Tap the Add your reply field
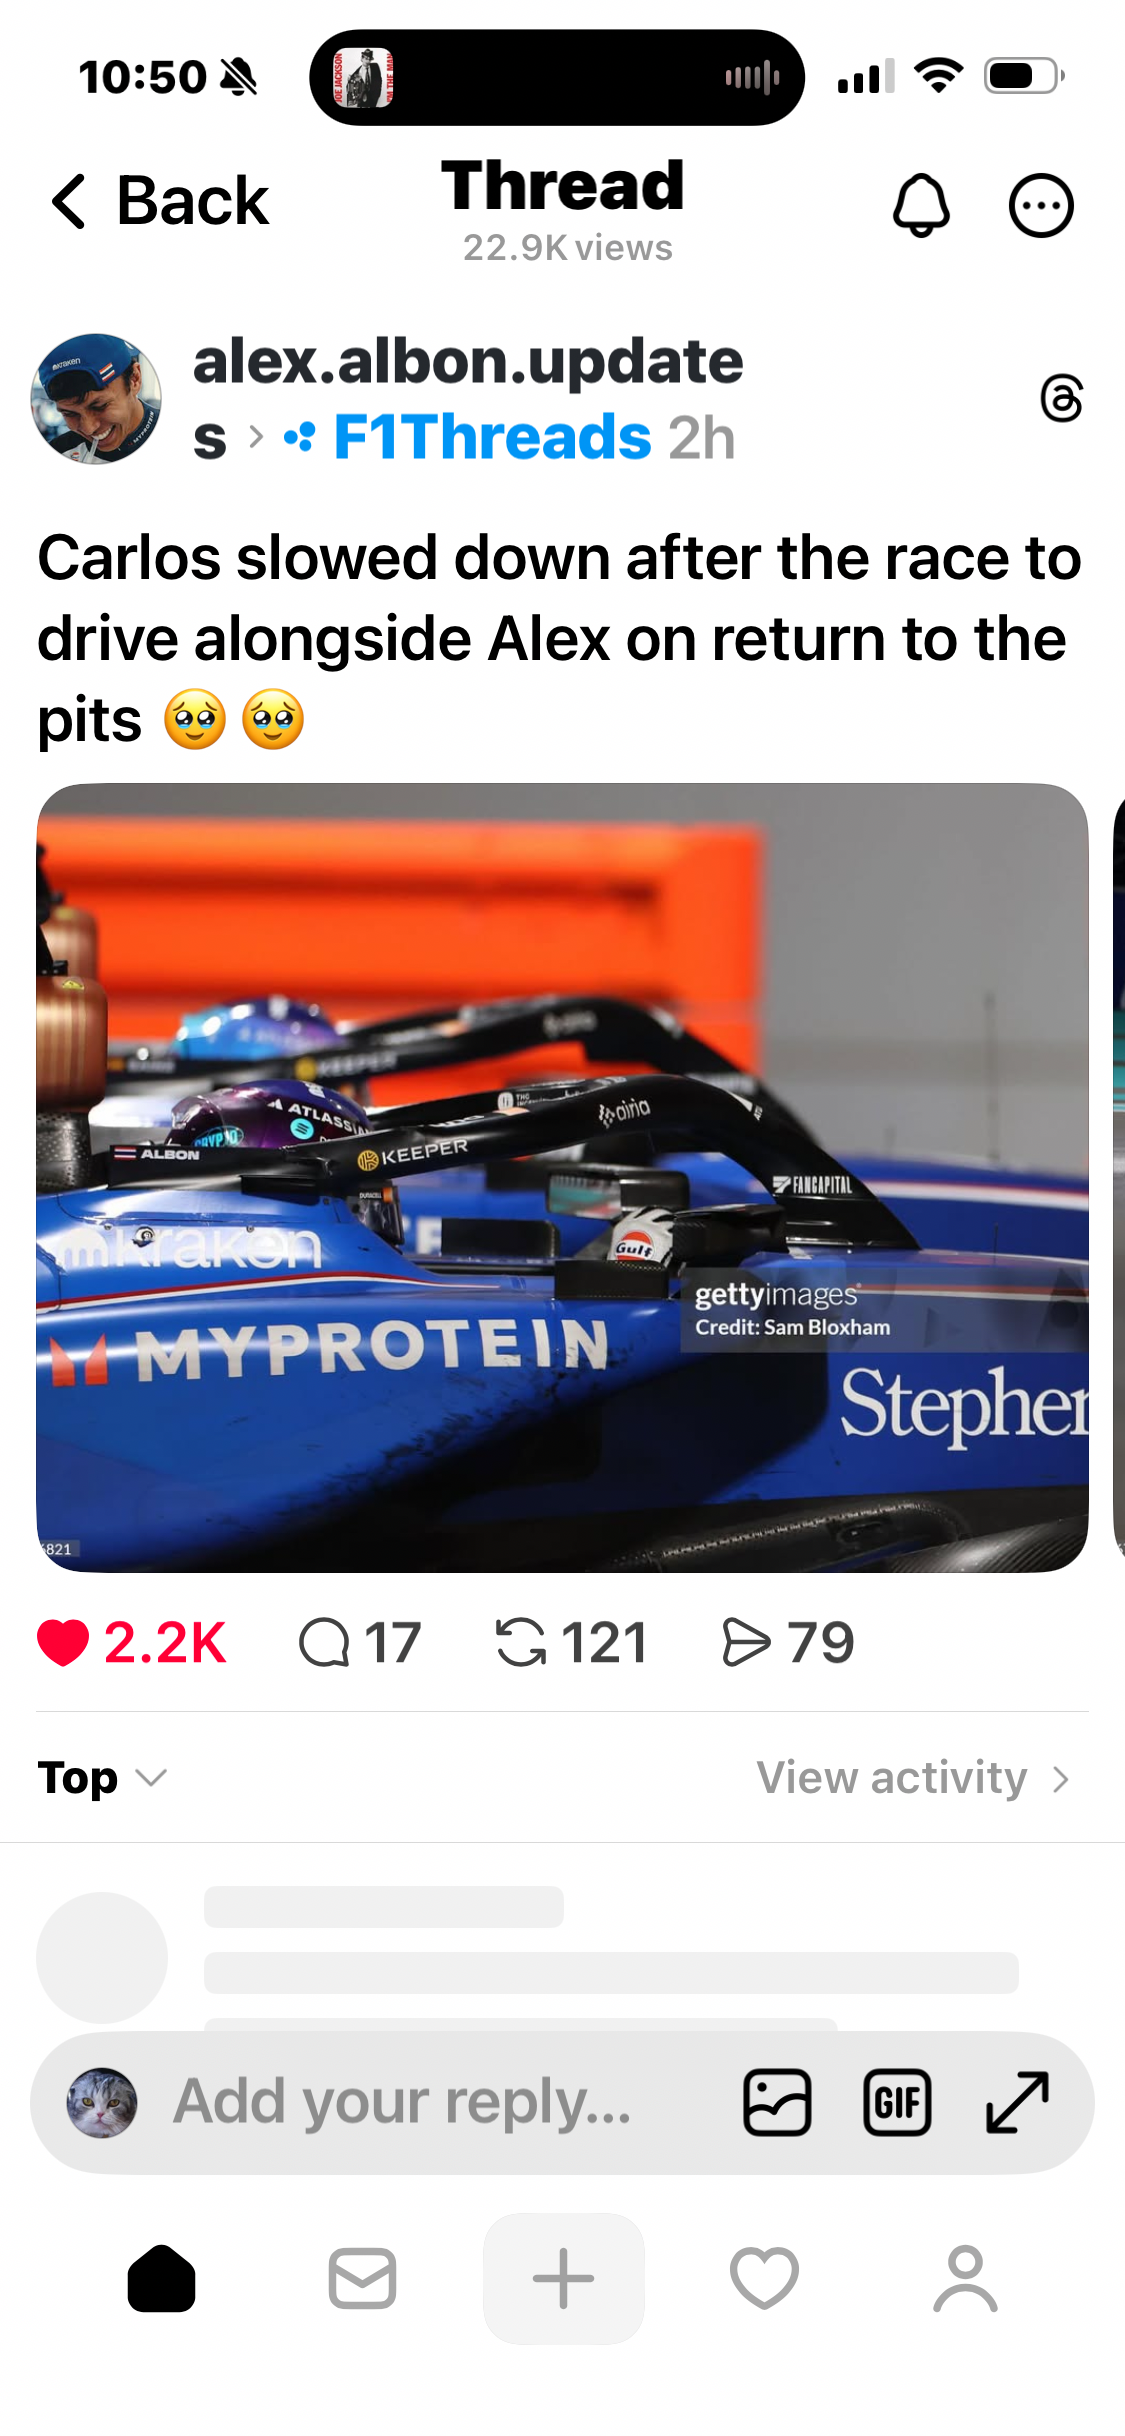The height and width of the screenshot is (2436, 1125). click(x=402, y=2102)
